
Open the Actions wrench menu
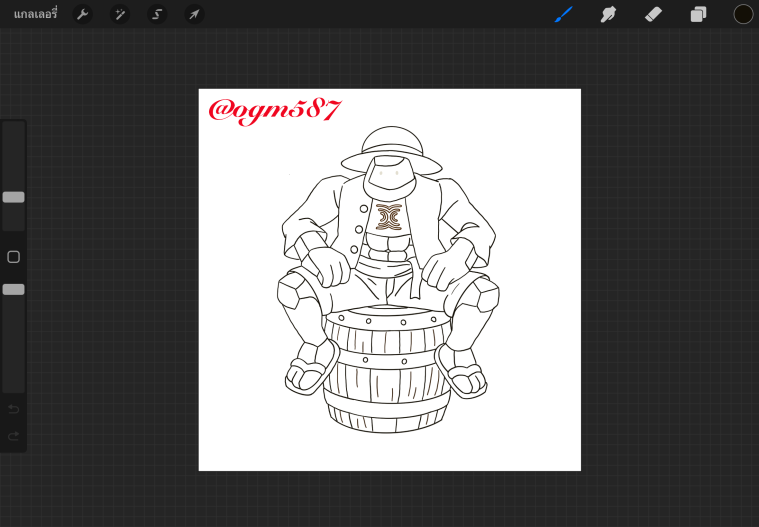click(82, 14)
